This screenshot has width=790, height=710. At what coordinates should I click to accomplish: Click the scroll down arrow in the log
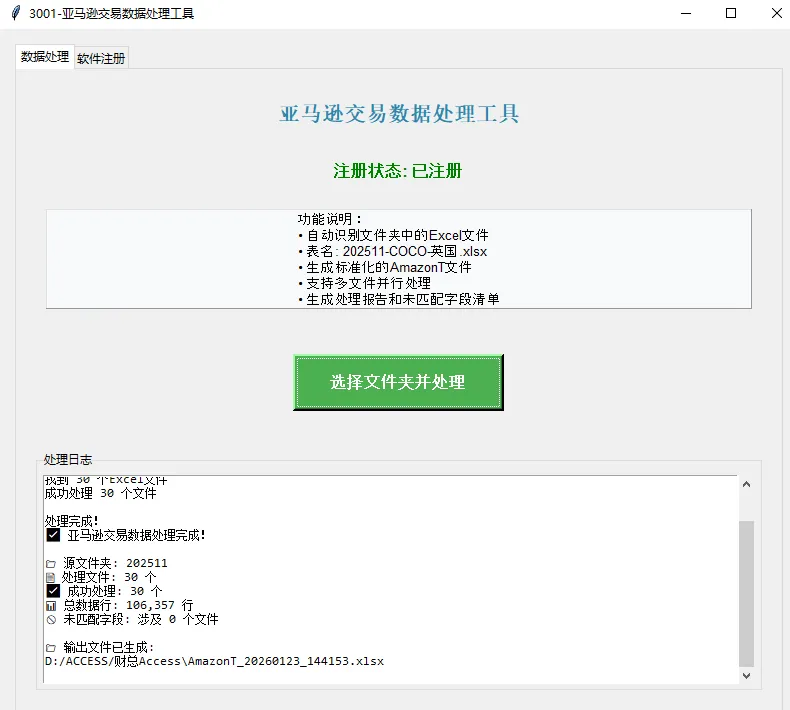coord(746,675)
